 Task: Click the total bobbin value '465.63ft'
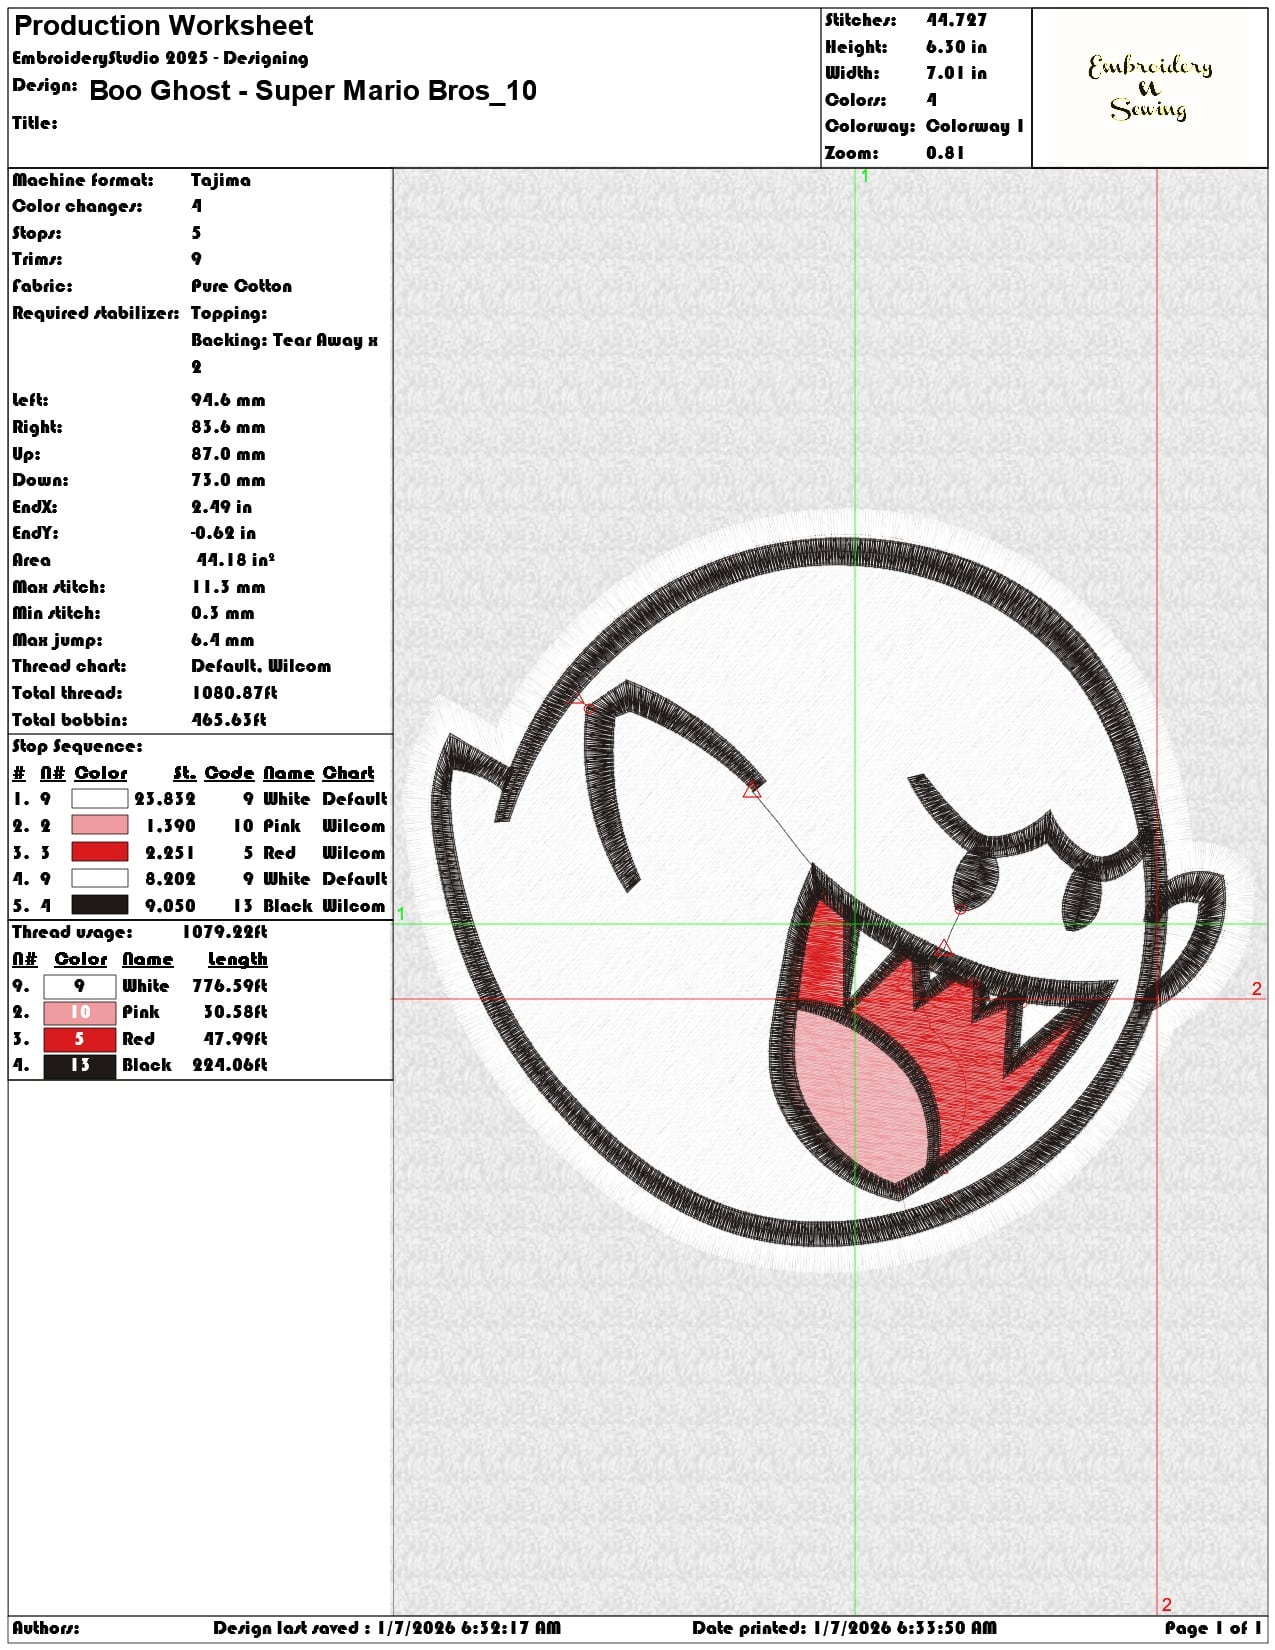click(x=229, y=720)
